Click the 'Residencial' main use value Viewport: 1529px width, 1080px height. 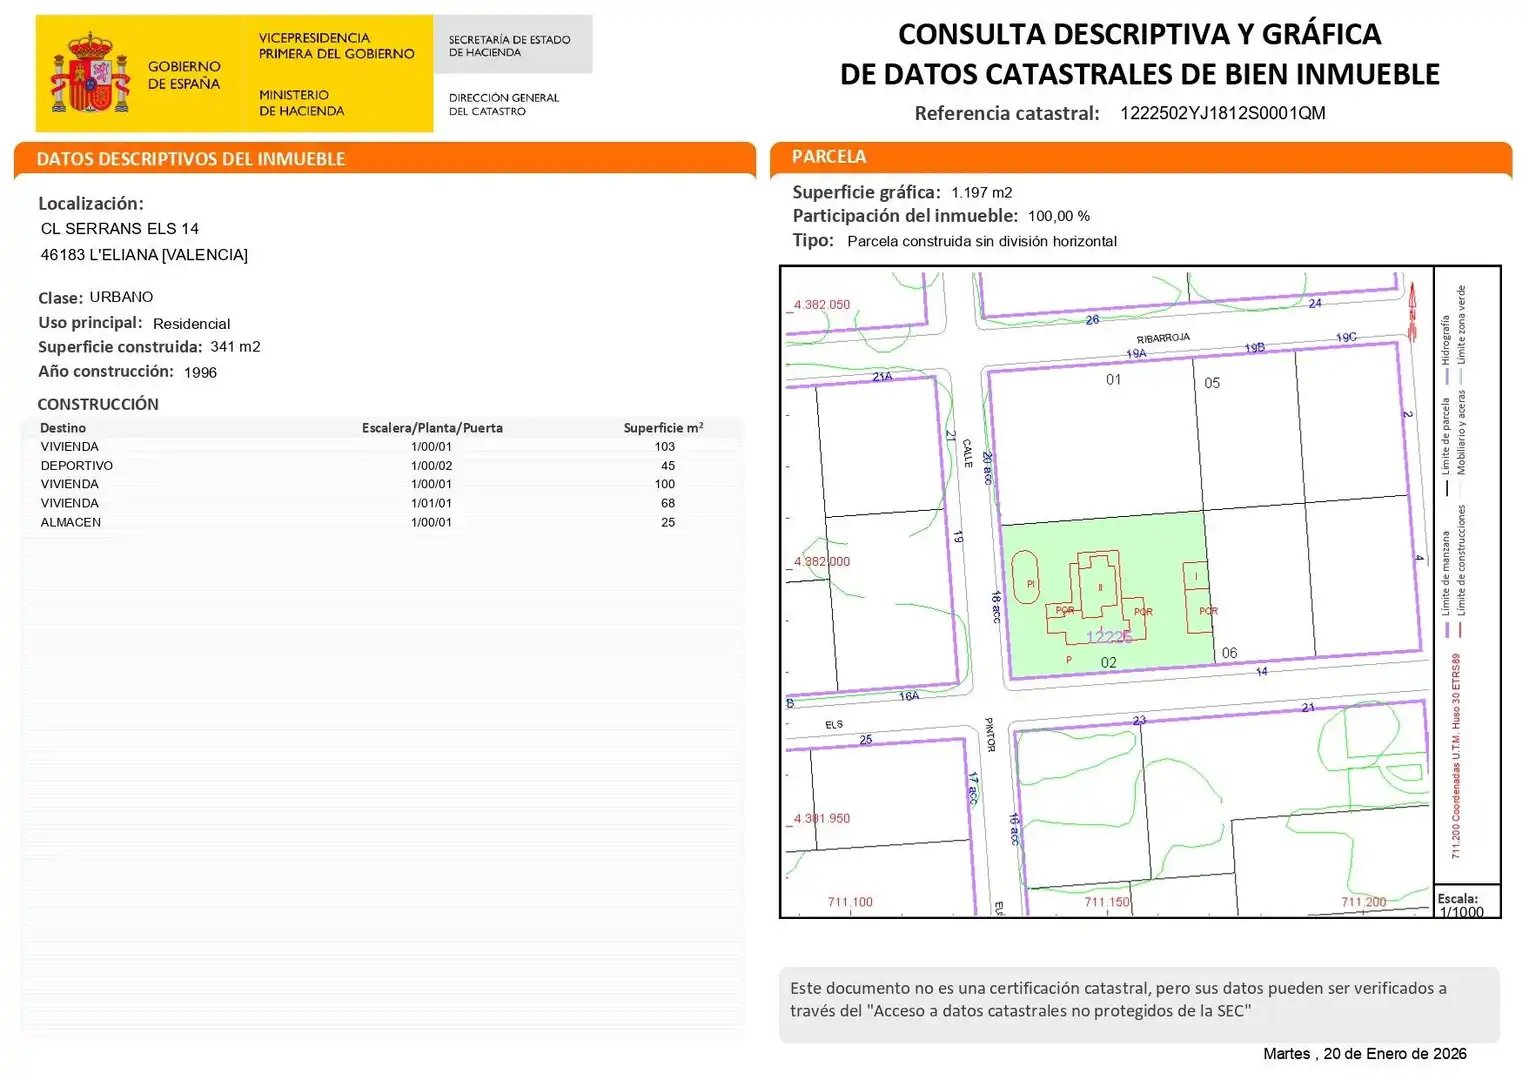[191, 324]
